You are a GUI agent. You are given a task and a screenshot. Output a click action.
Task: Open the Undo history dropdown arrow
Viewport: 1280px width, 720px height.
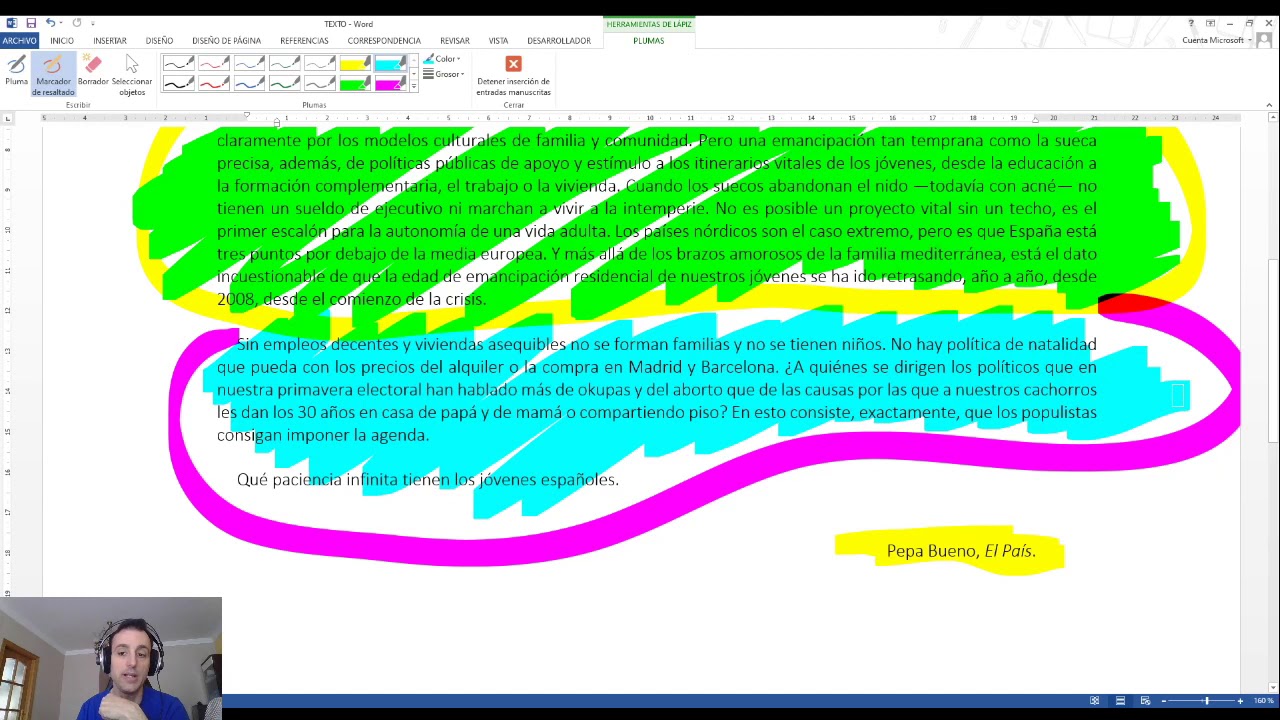[x=60, y=23]
